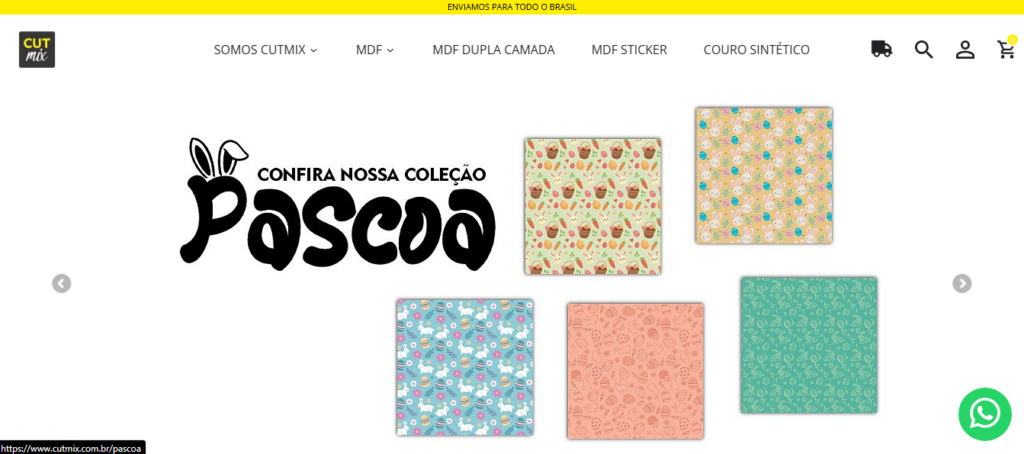Open the delivery truck shipping icon
The height and width of the screenshot is (454, 1024).
(x=882, y=49)
